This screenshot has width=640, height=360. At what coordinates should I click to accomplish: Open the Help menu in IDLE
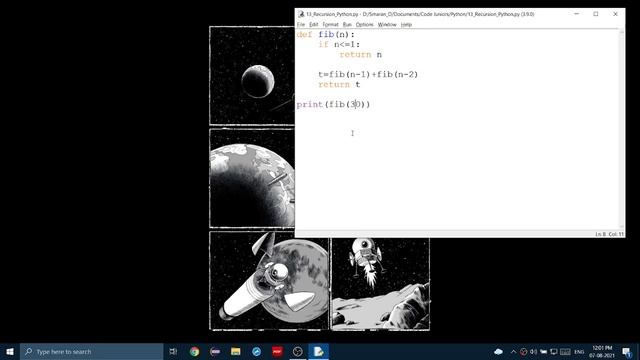(x=406, y=24)
